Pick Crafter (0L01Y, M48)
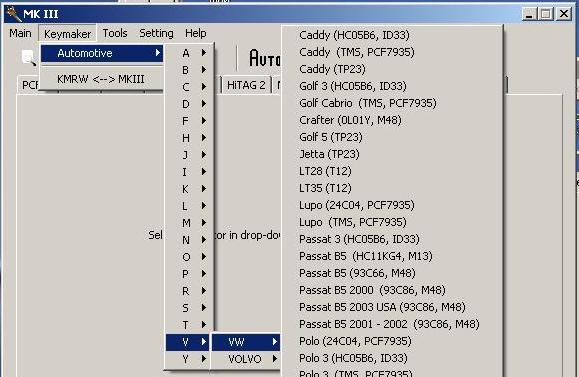This screenshot has width=579, height=377. pos(392,120)
